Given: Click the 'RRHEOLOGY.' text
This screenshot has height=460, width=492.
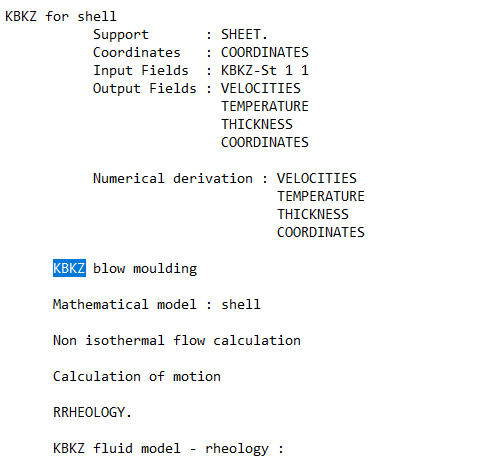Looking at the screenshot, I should coord(93,412).
